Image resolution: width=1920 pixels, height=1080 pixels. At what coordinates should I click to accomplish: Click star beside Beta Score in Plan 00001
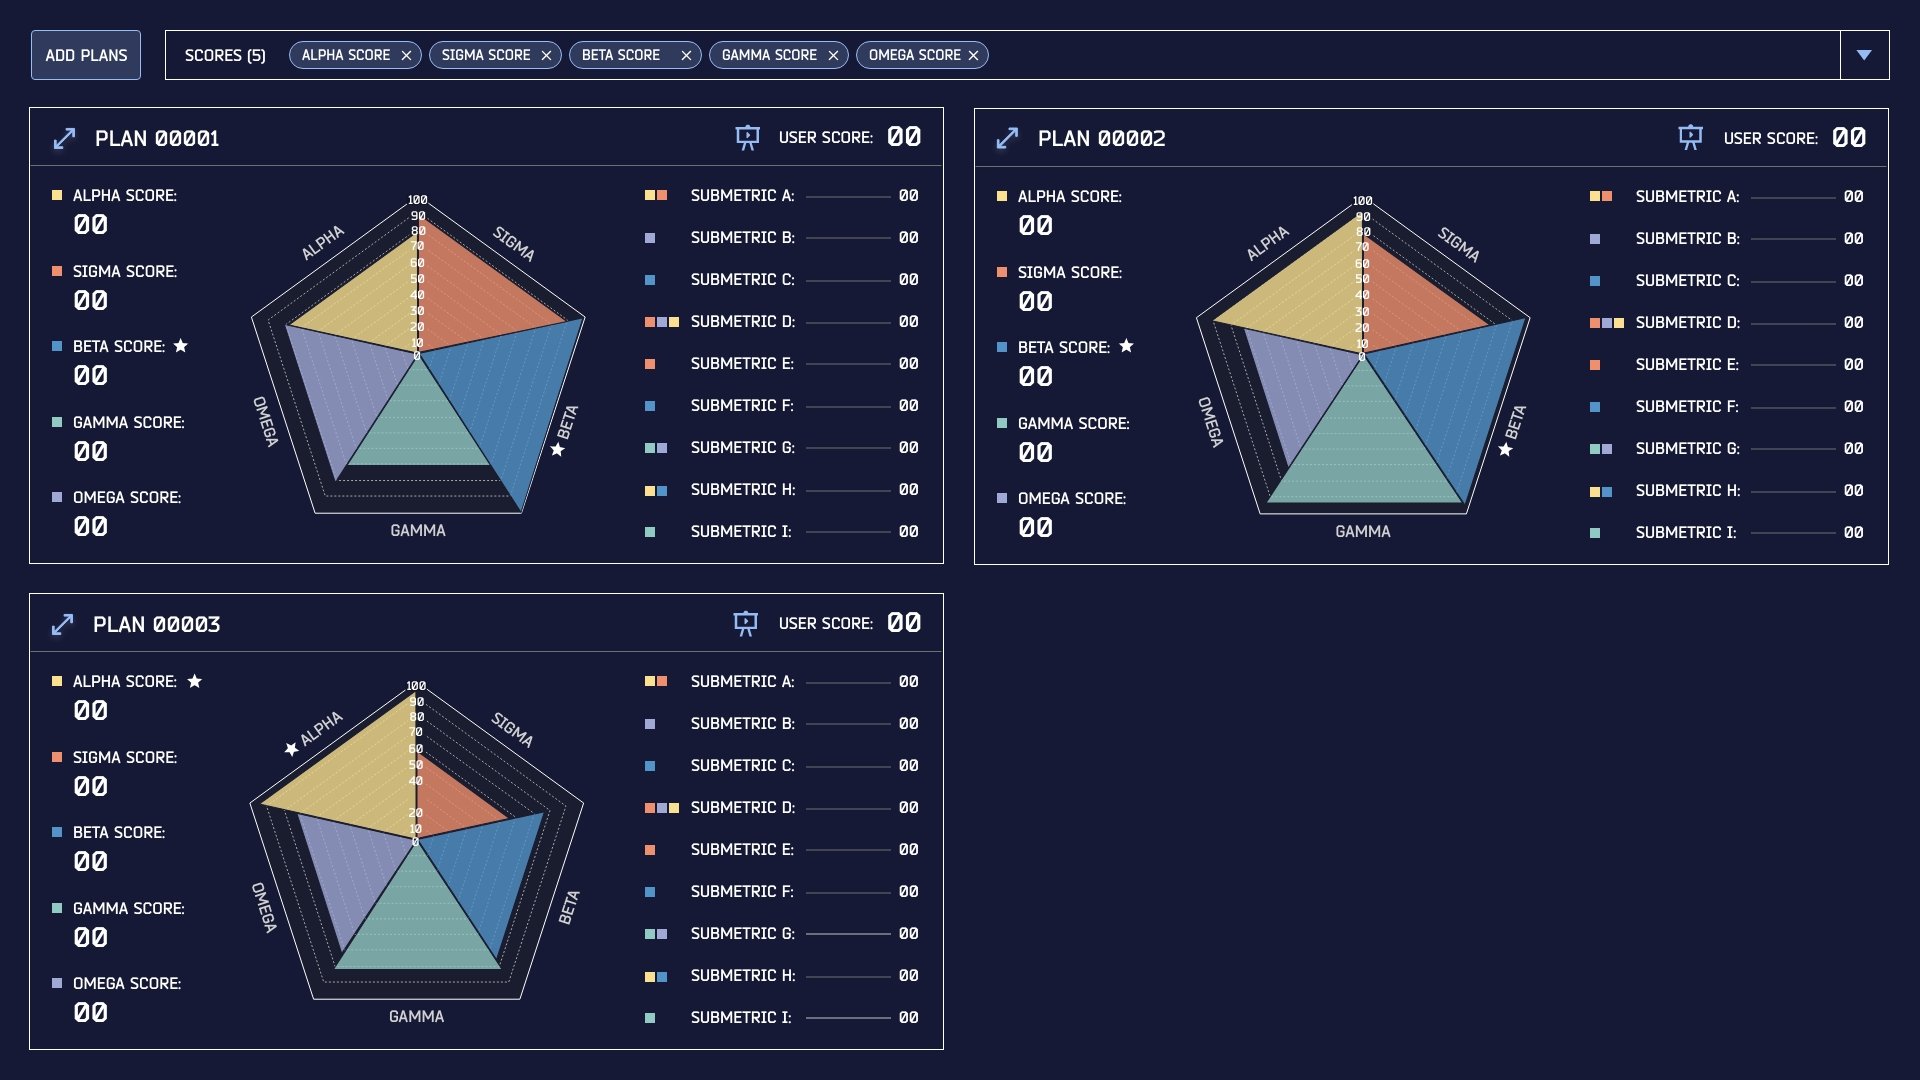[181, 346]
